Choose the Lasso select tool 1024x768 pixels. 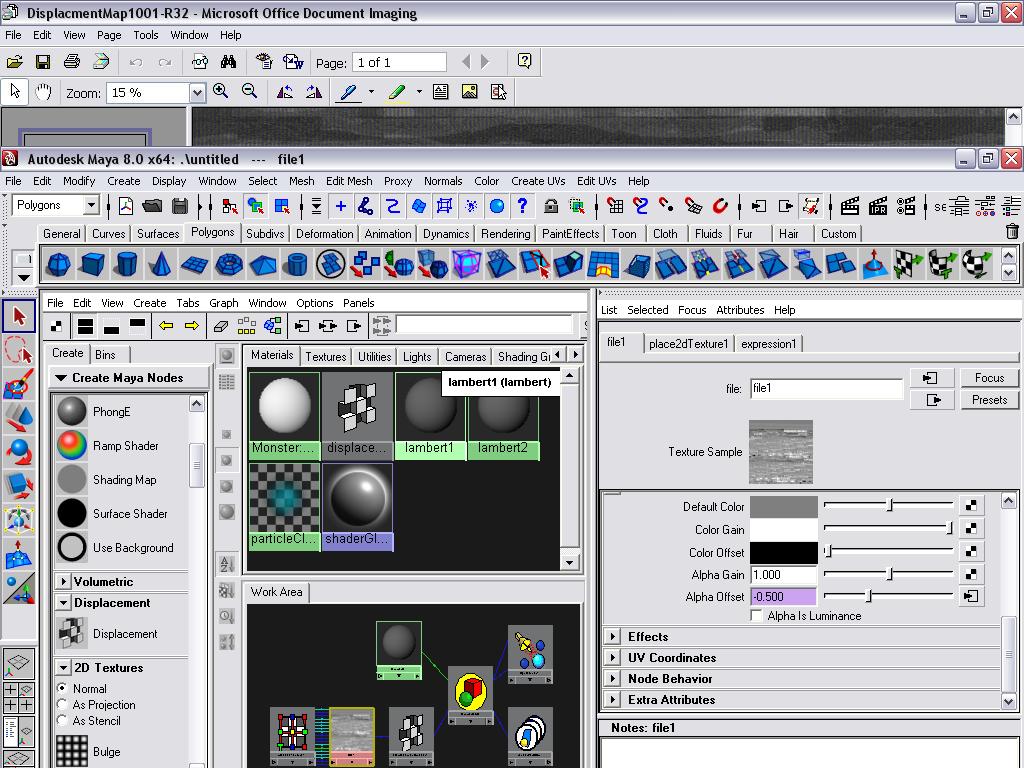tap(19, 350)
